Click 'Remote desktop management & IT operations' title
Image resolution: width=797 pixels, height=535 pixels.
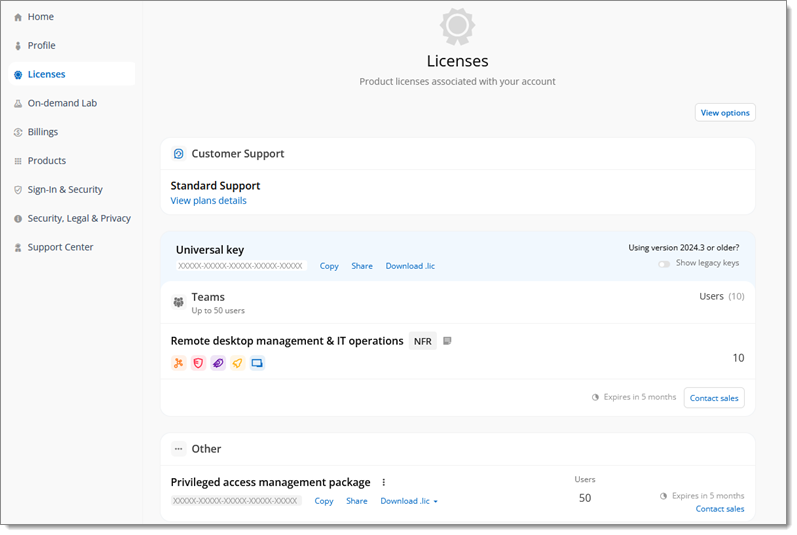pyautogui.click(x=287, y=341)
